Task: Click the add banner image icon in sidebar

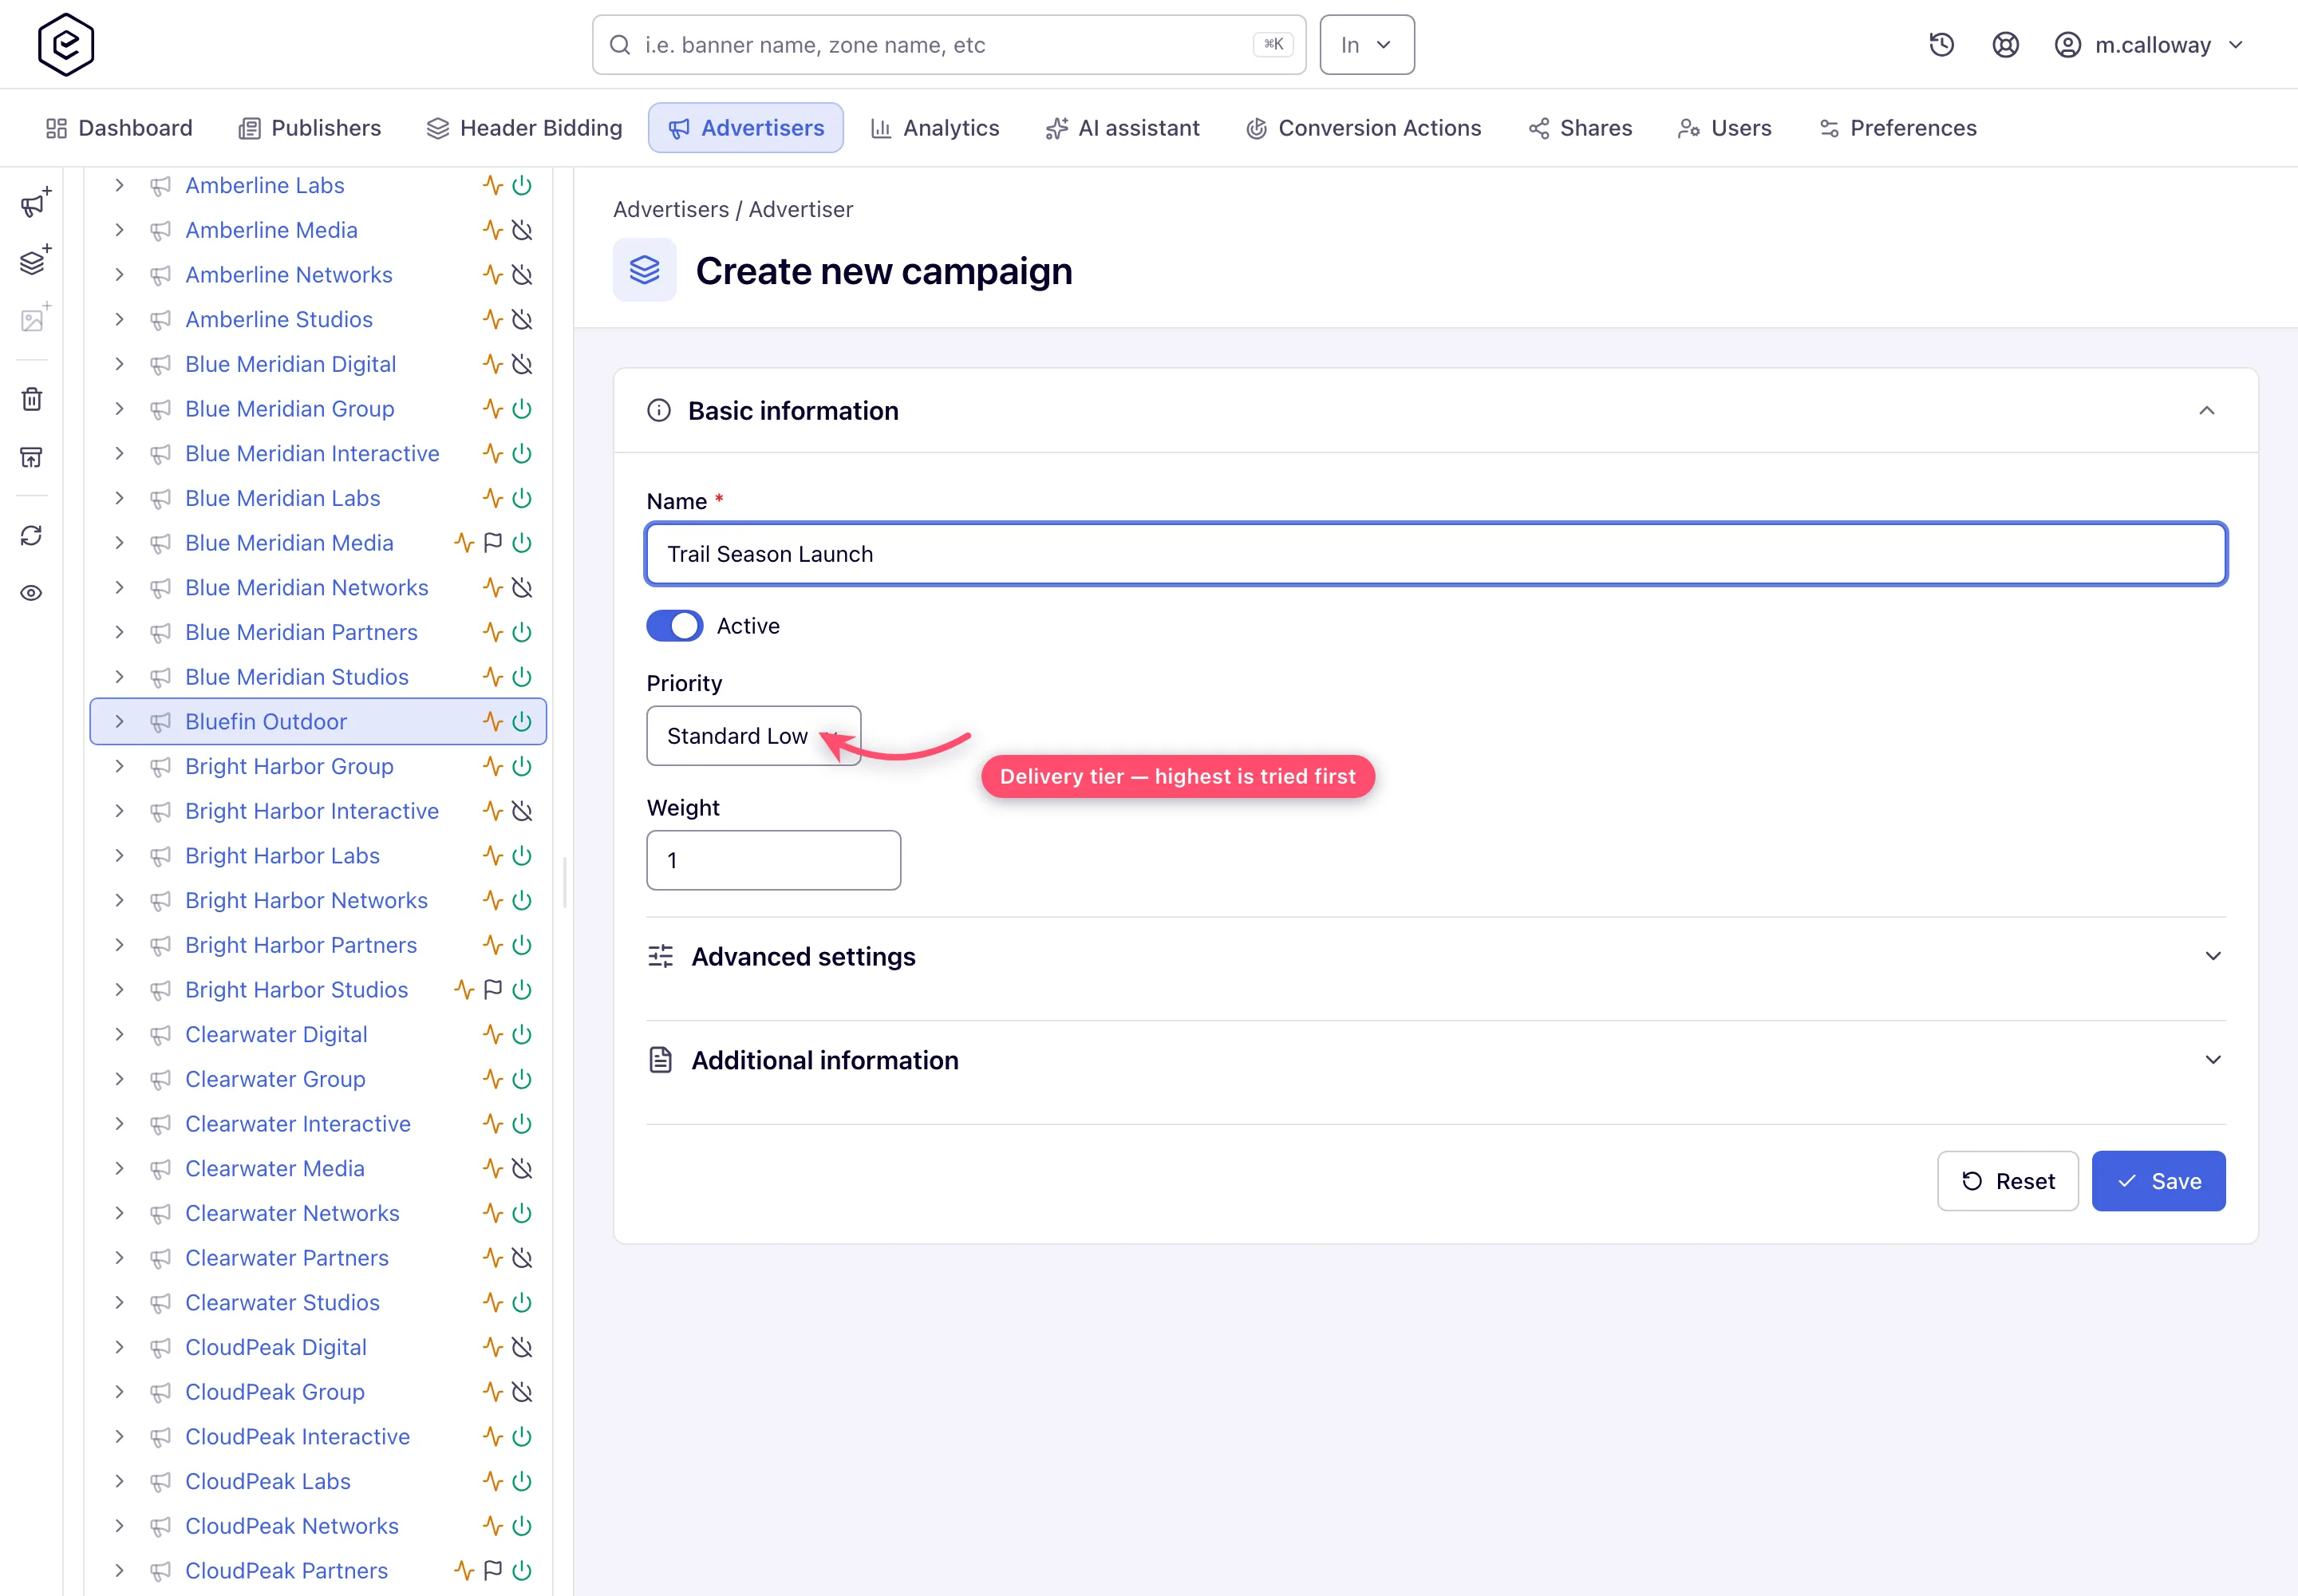Action: tap(35, 318)
